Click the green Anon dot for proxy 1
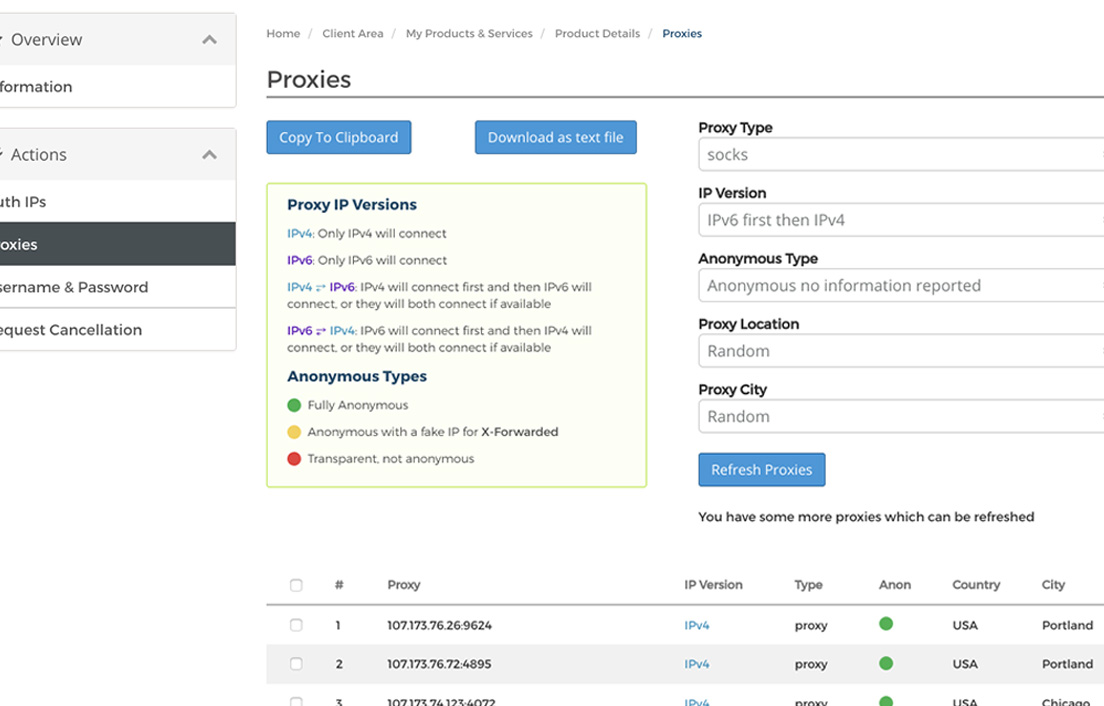 tap(885, 624)
